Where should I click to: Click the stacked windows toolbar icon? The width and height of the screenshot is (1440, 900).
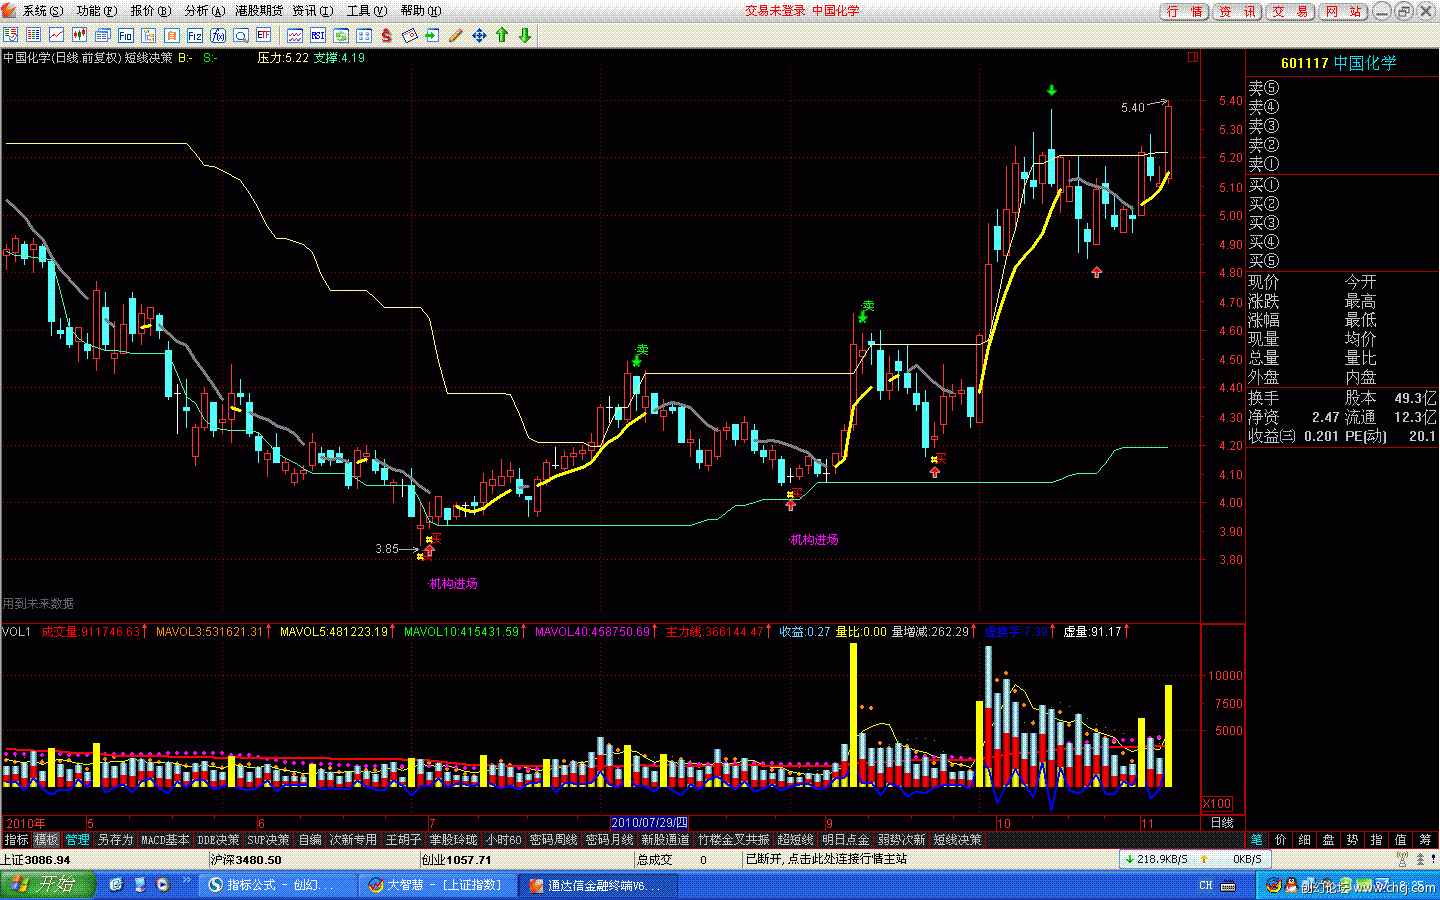[102, 35]
